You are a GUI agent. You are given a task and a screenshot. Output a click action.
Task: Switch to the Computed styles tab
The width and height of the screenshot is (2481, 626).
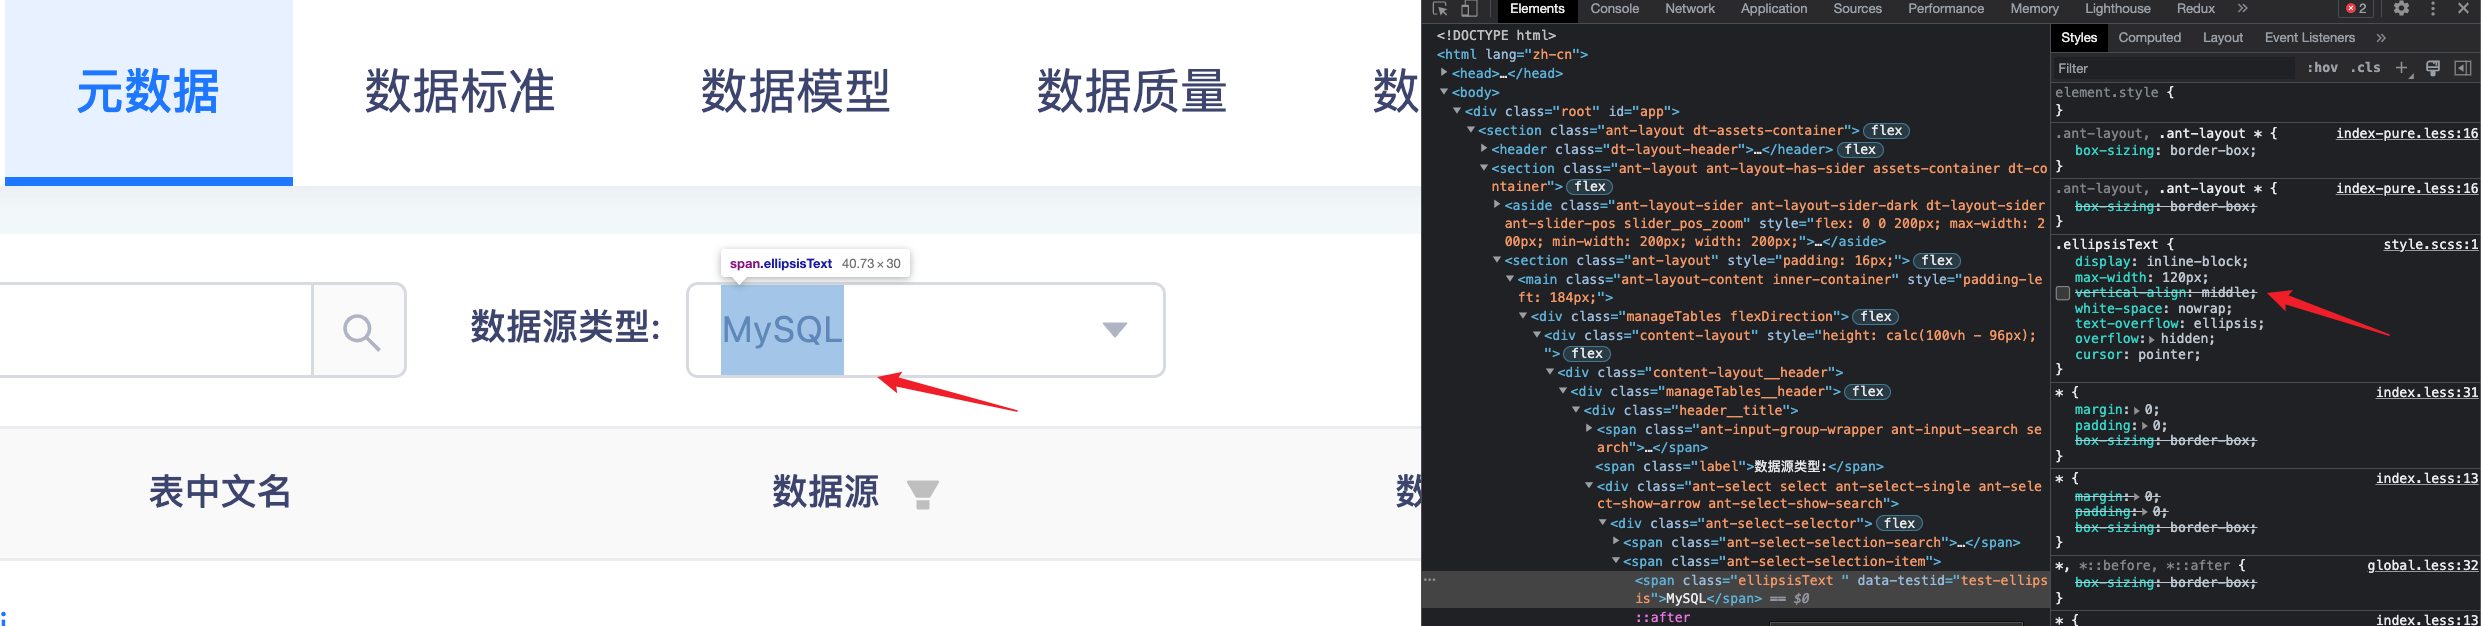tap(2149, 38)
